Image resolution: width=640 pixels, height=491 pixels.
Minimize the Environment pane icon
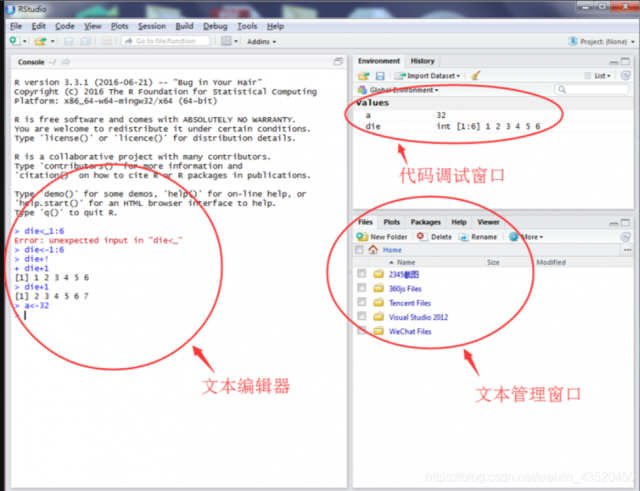[613, 62]
